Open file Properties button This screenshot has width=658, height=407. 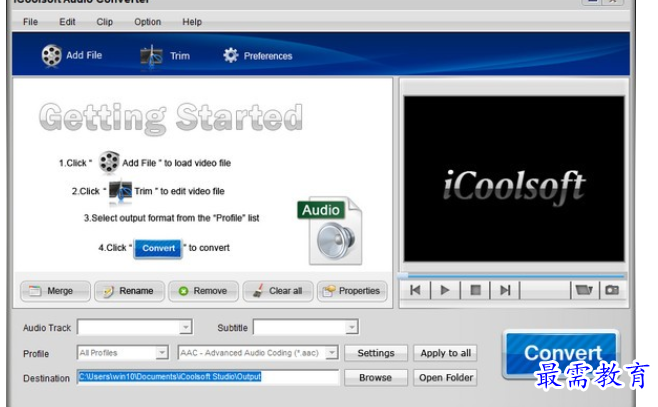coord(352,291)
